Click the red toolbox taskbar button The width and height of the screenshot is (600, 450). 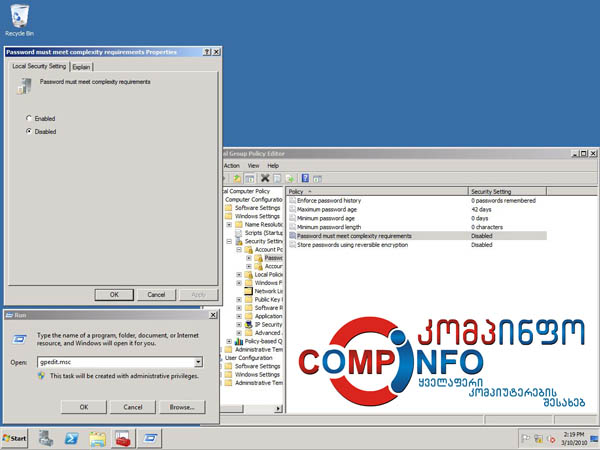pyautogui.click(x=123, y=439)
